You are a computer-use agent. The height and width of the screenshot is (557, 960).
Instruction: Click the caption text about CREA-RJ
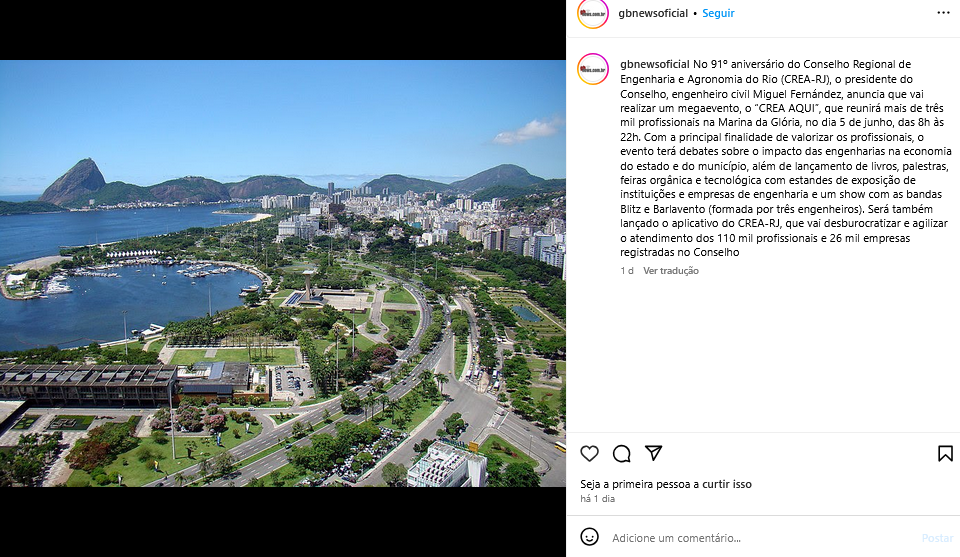[786, 159]
